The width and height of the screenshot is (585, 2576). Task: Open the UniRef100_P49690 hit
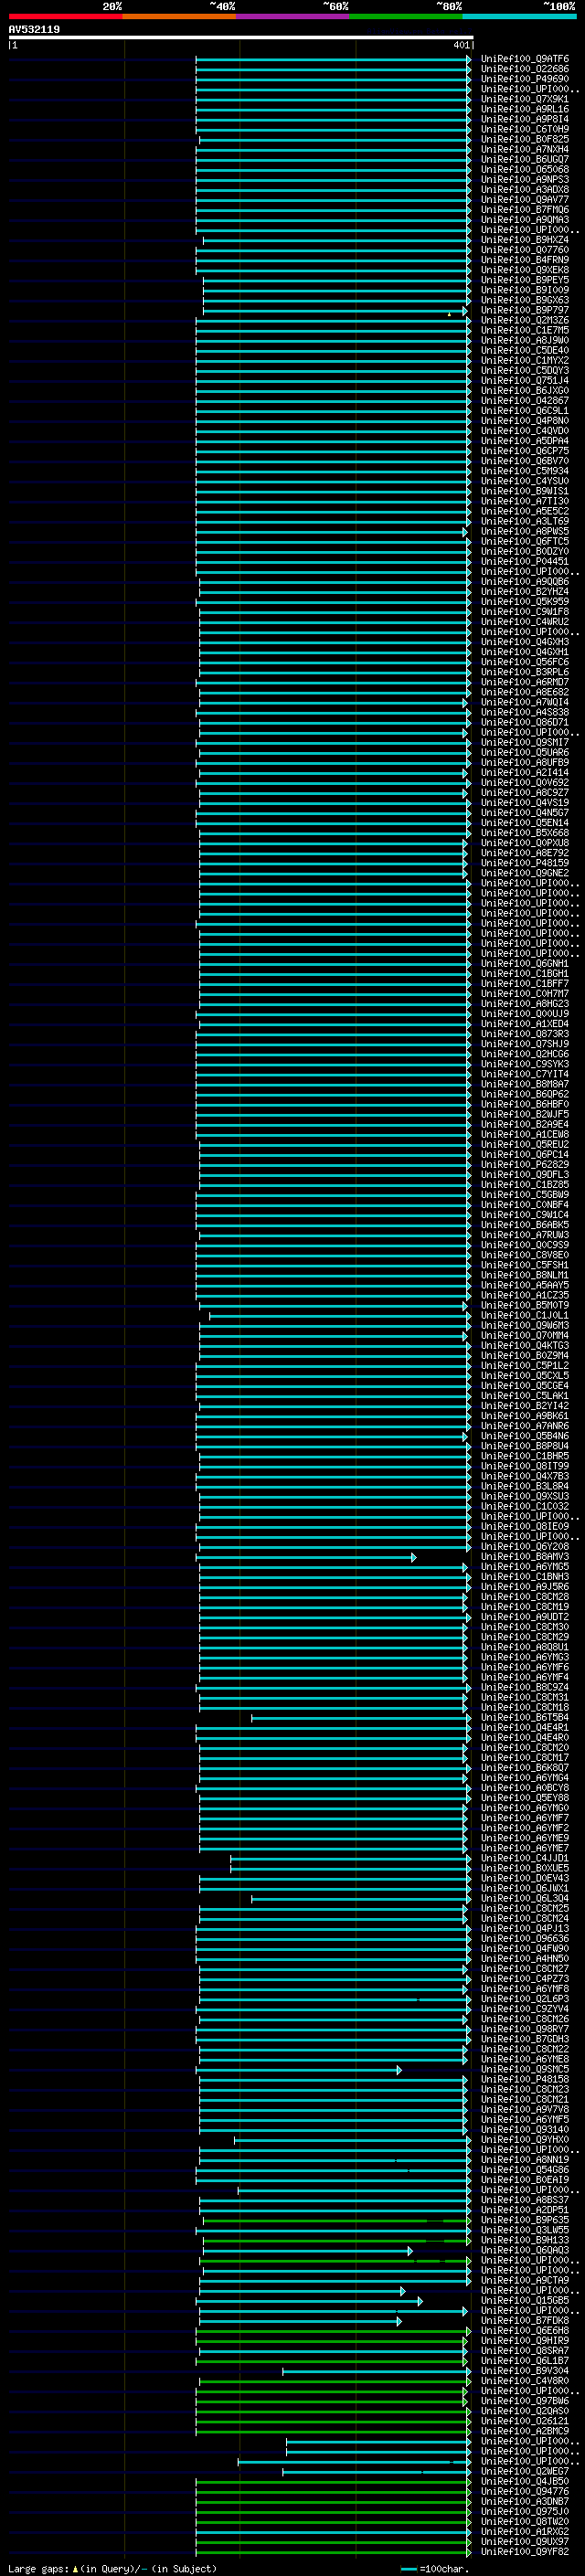tap(524, 79)
